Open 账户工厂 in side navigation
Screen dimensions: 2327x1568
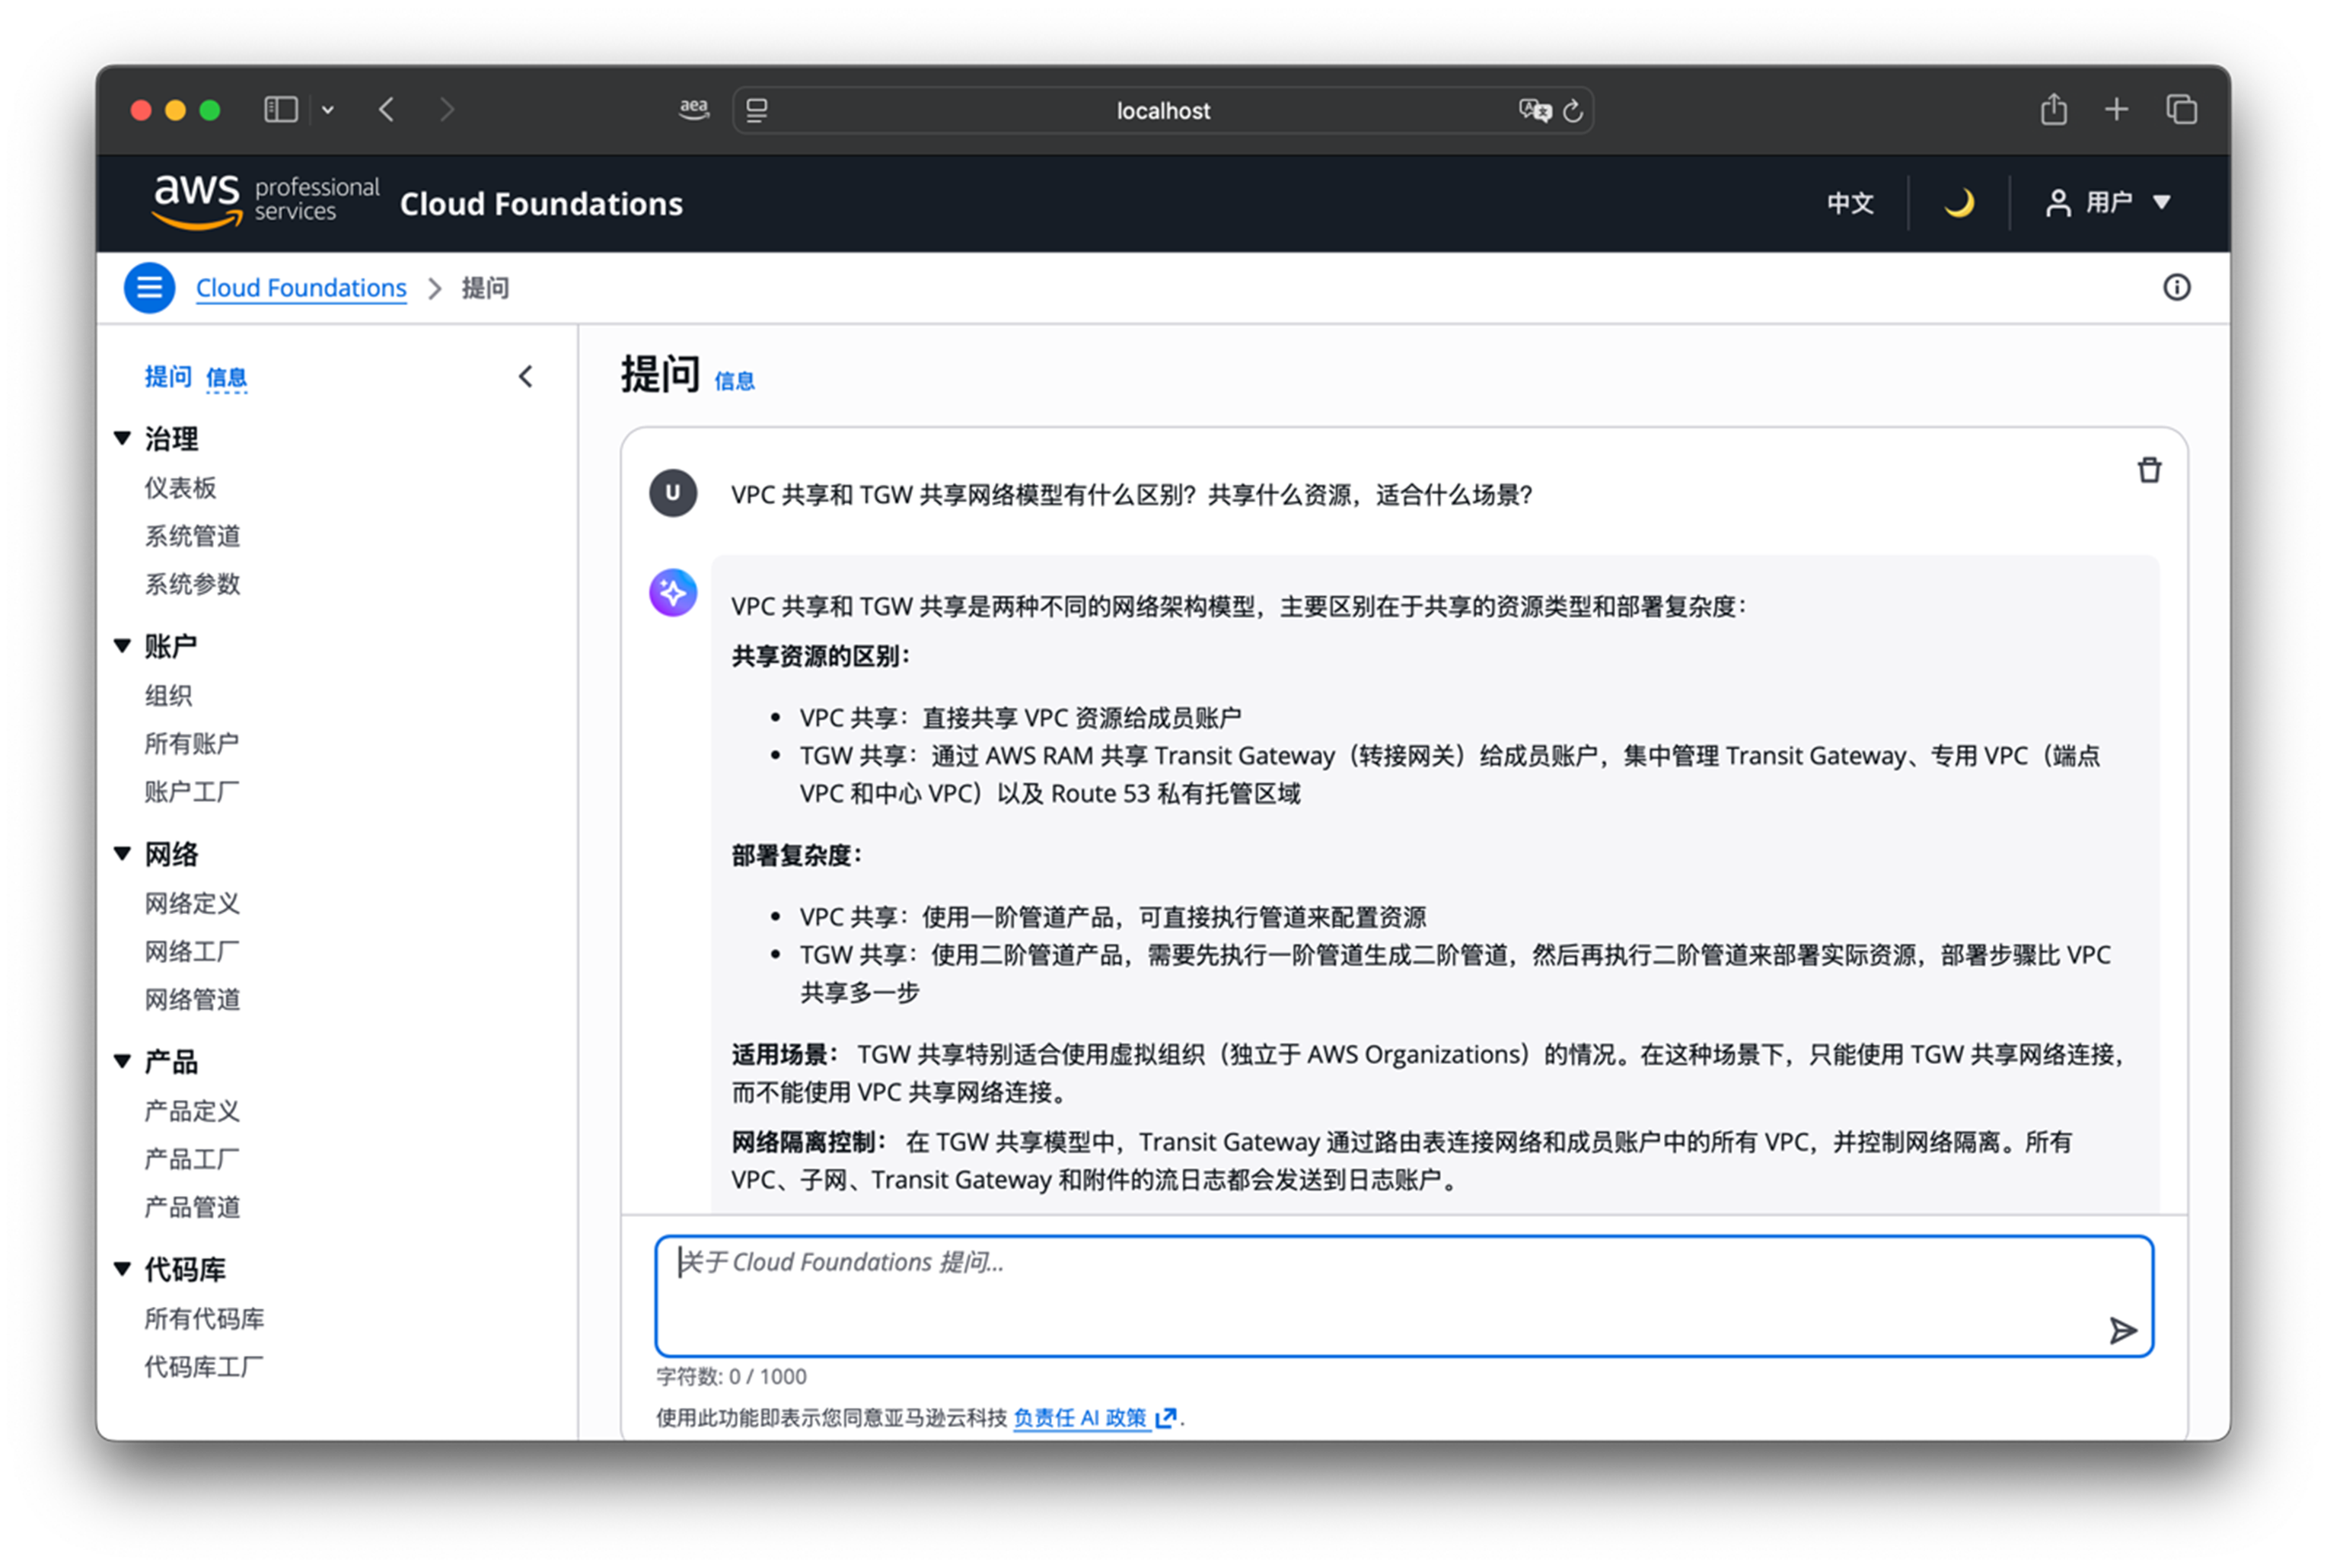[x=192, y=792]
